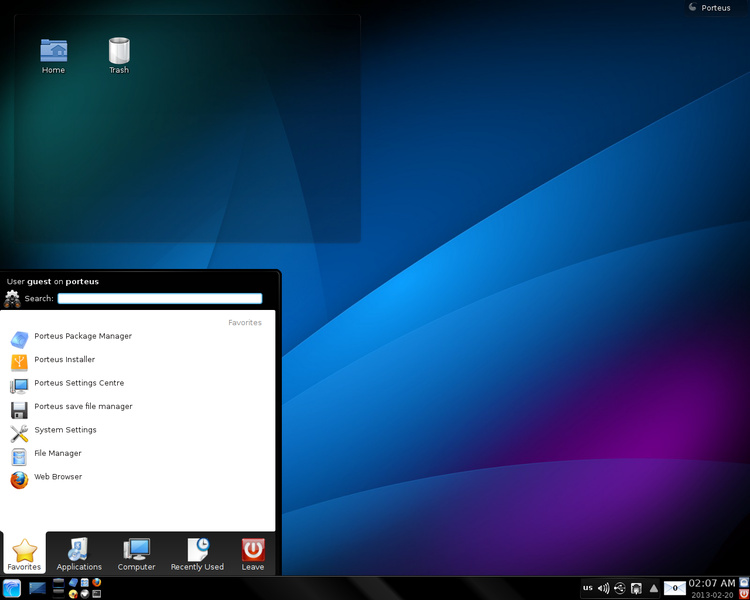This screenshot has height=600, width=750.
Task: Click the grey globe icon in the quick launcher
Action: click(x=85, y=594)
